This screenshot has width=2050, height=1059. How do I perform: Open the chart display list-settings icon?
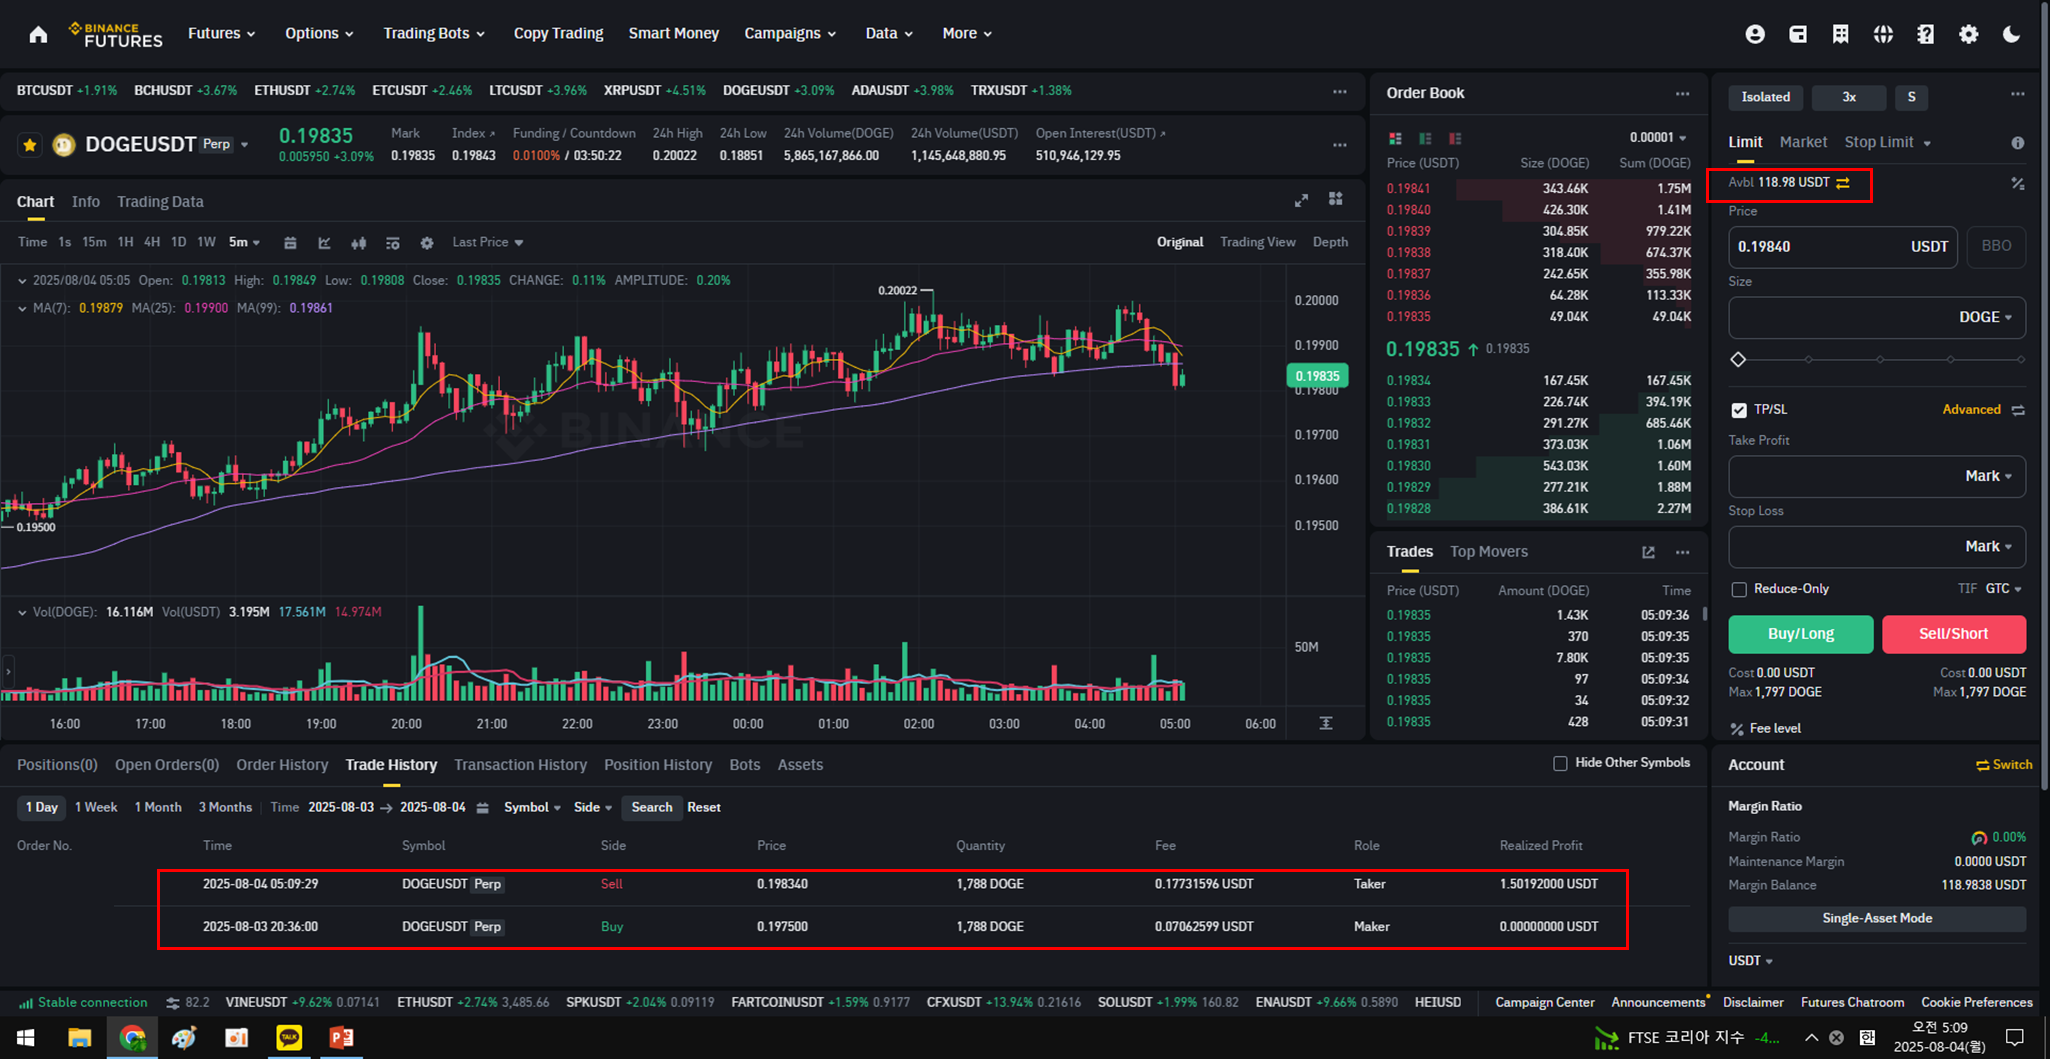[x=393, y=243]
